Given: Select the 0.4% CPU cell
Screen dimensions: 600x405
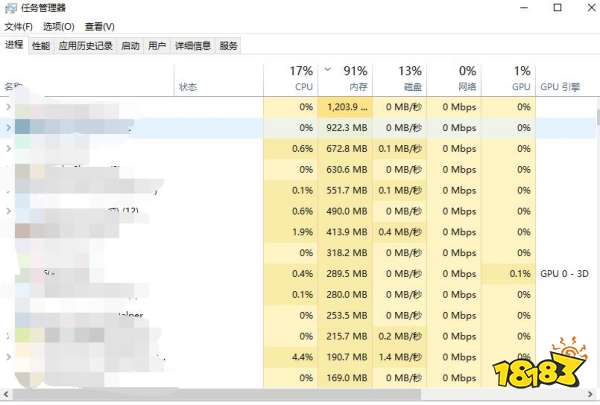Looking at the screenshot, I should pyautogui.click(x=291, y=274).
